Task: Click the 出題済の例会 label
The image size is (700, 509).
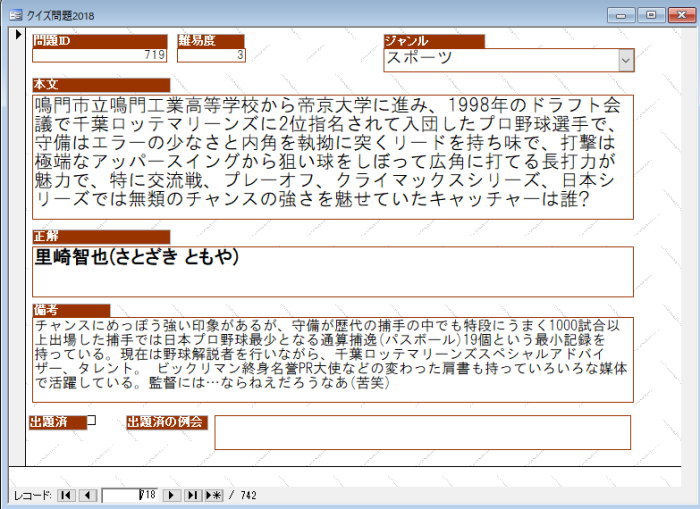Action: [x=167, y=422]
